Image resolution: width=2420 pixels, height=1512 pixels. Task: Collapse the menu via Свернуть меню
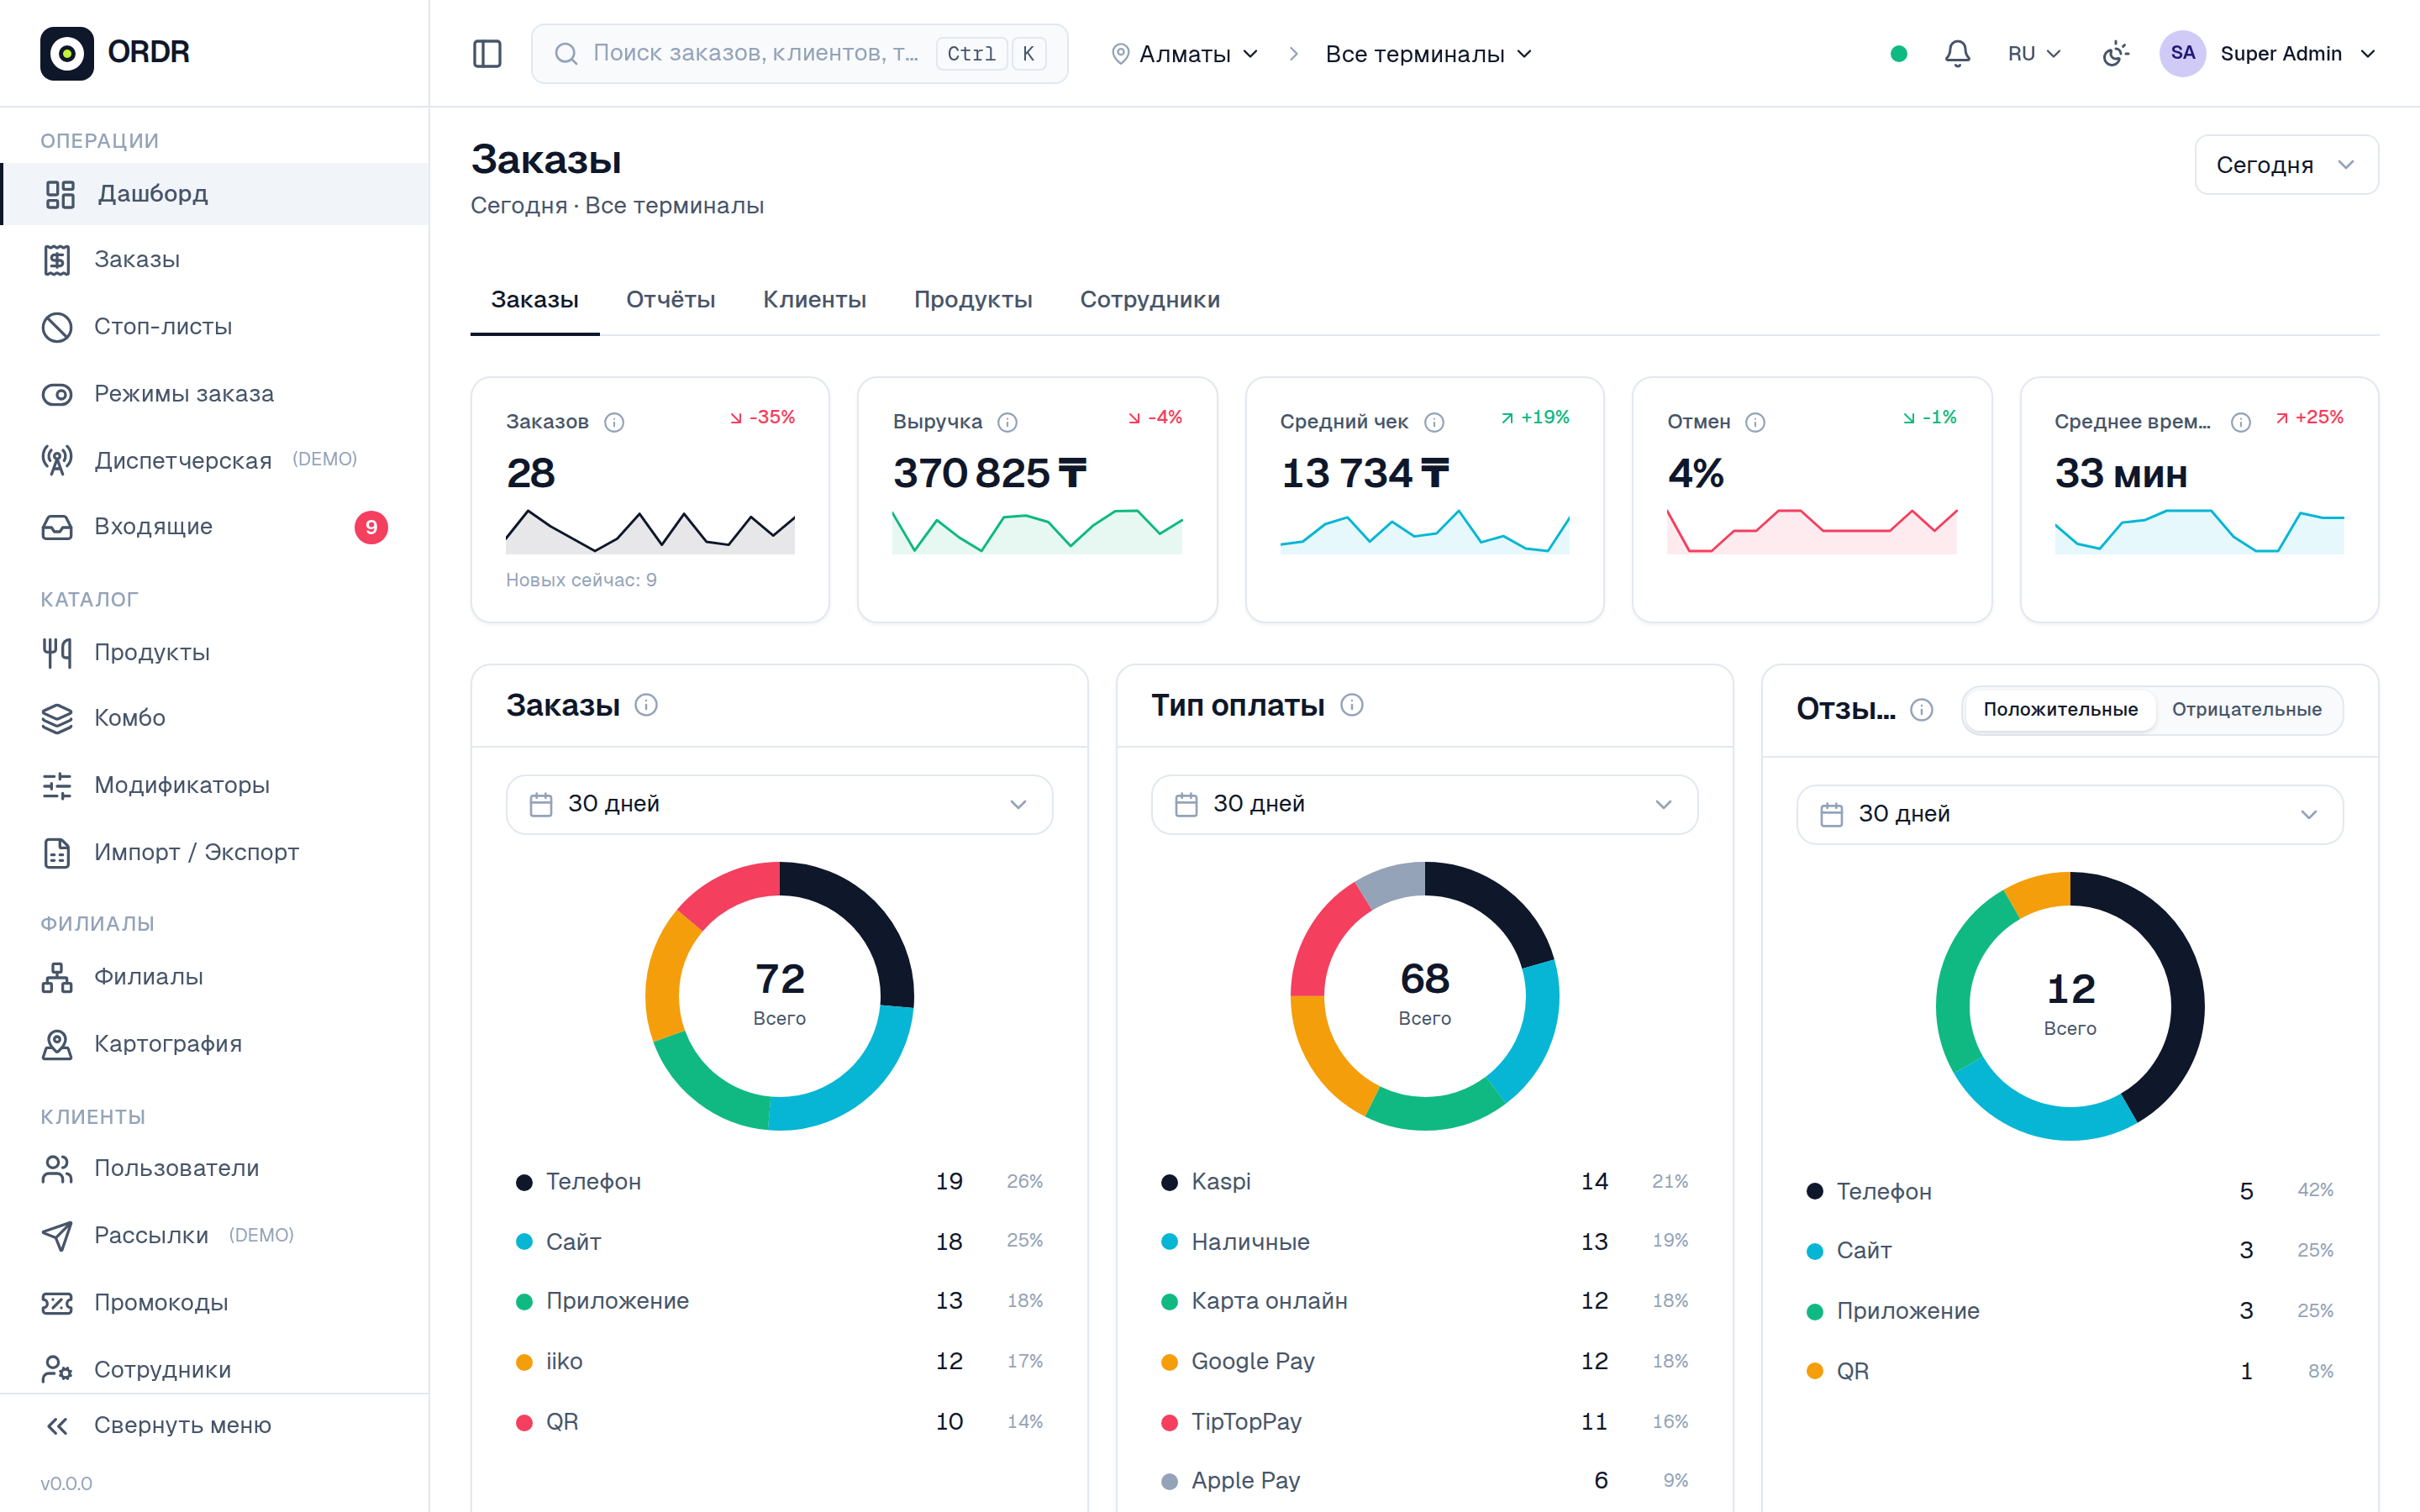tap(216, 1425)
